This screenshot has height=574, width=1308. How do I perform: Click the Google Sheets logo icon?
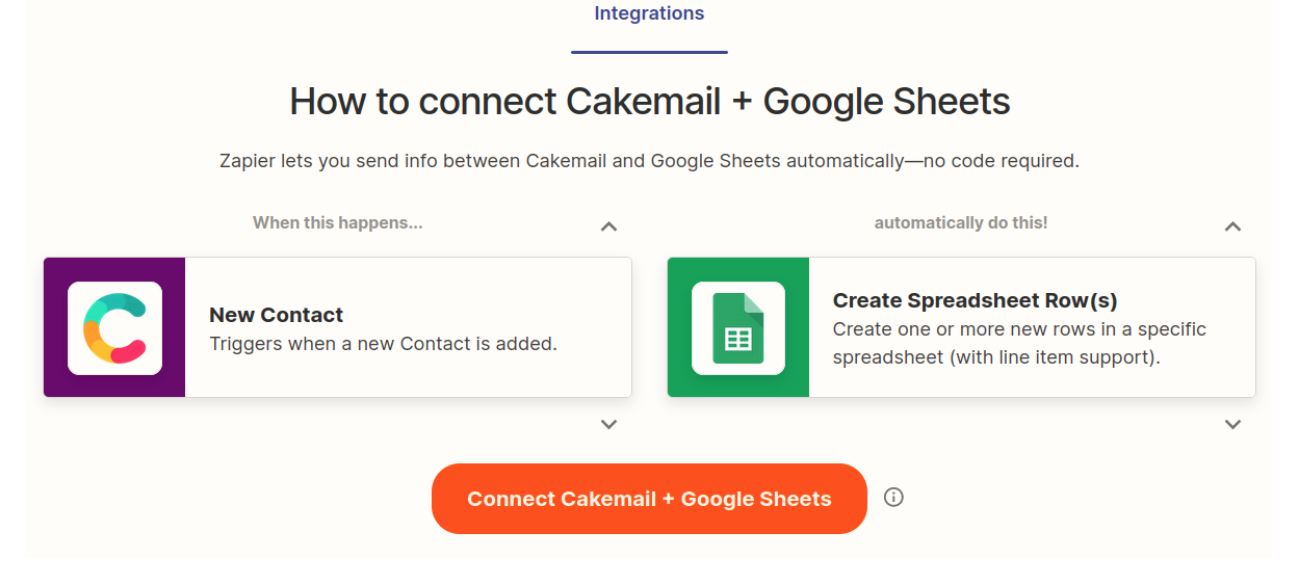pyautogui.click(x=738, y=328)
